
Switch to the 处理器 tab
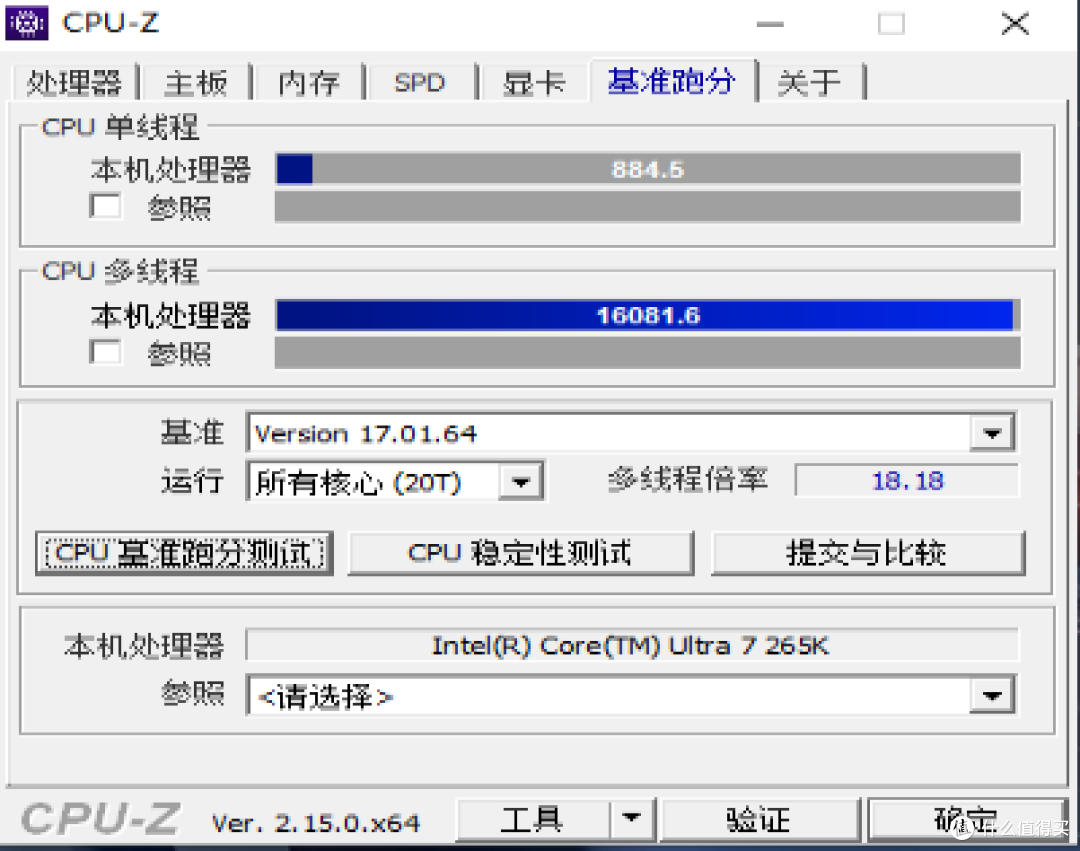click(x=74, y=83)
